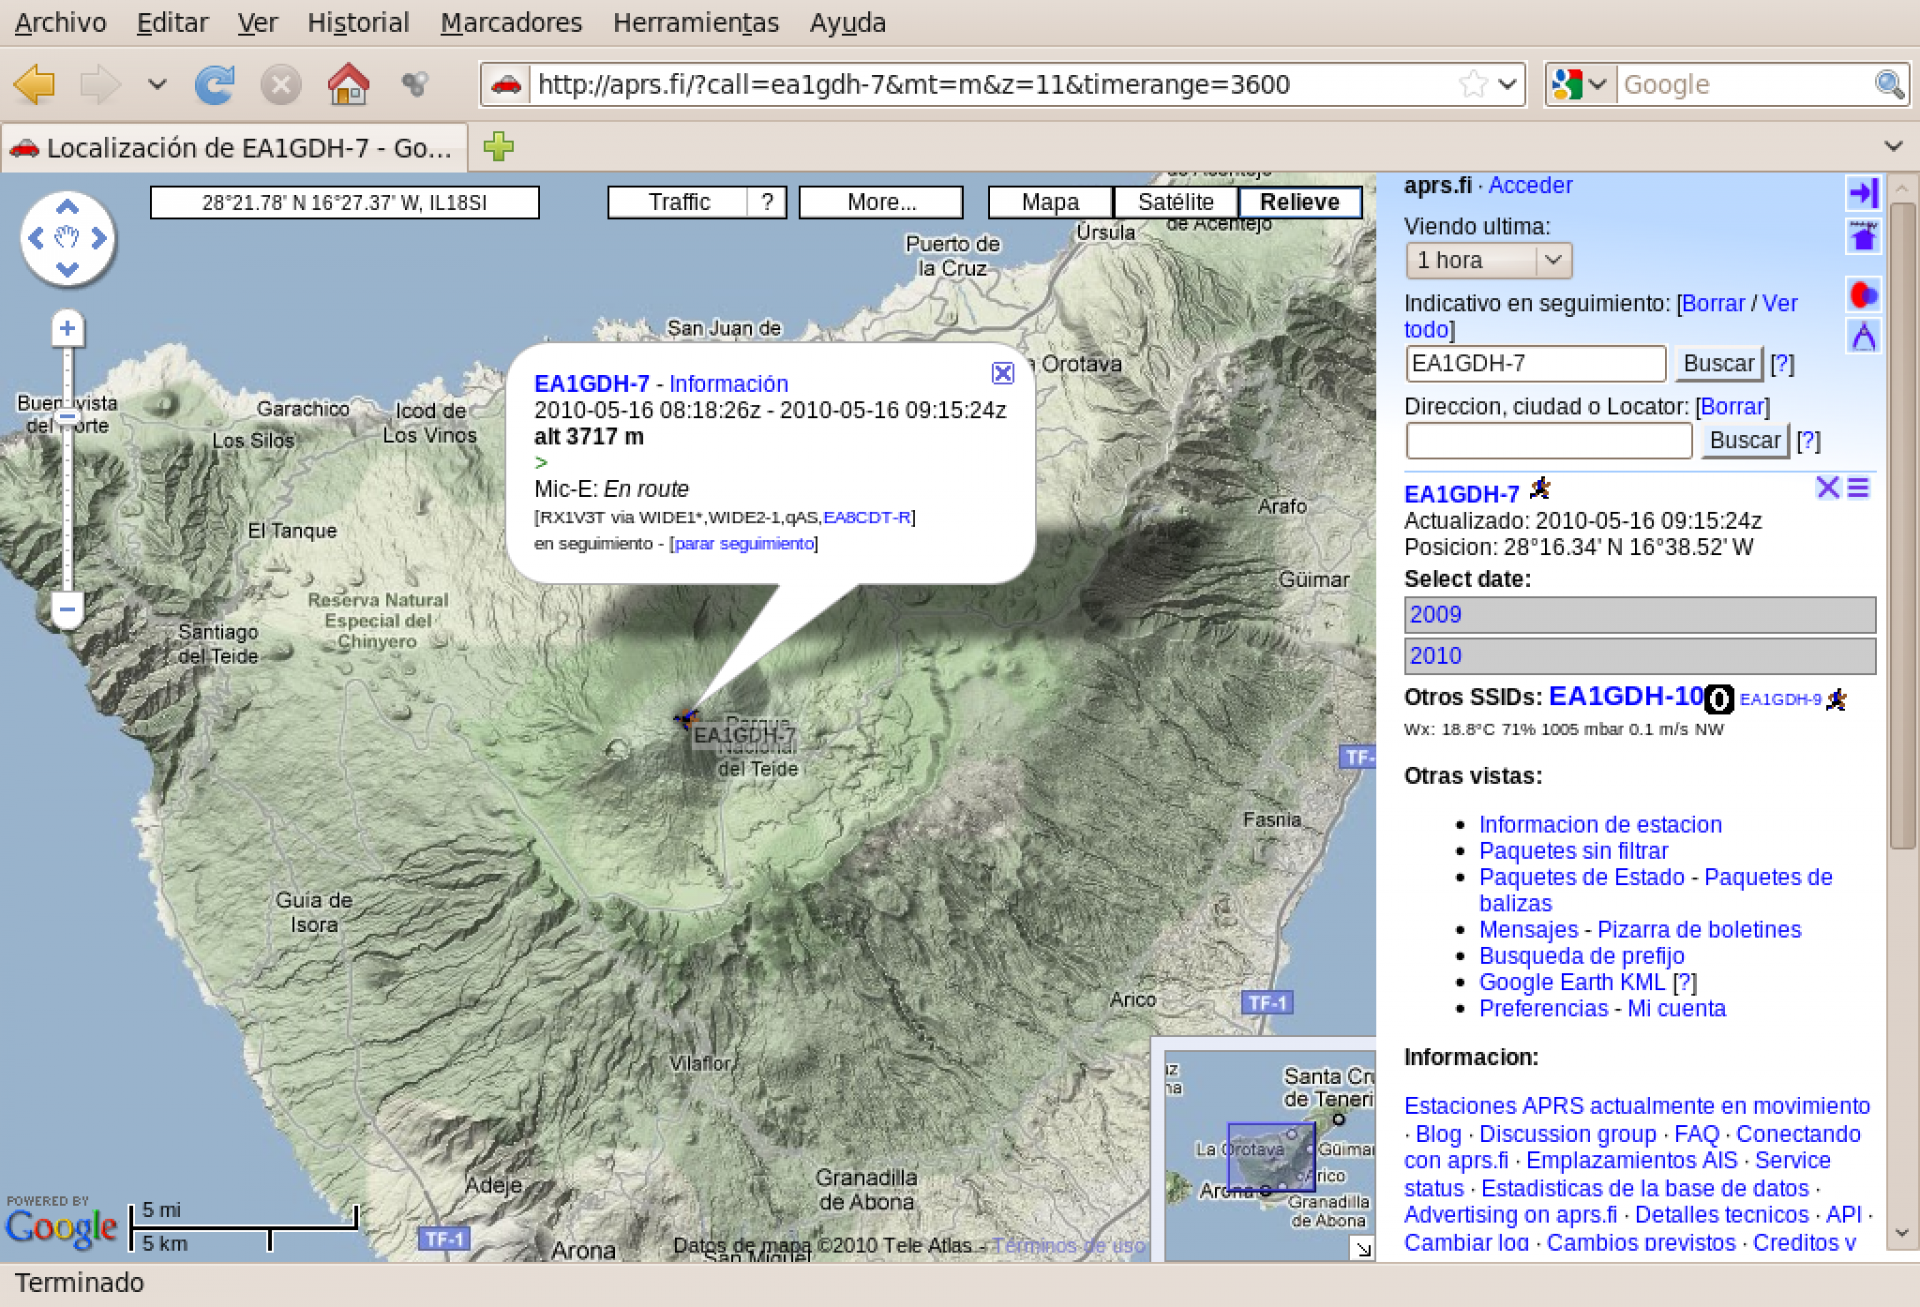
Task: Open the EA1GDH-10 SSID link
Action: pos(1625,696)
